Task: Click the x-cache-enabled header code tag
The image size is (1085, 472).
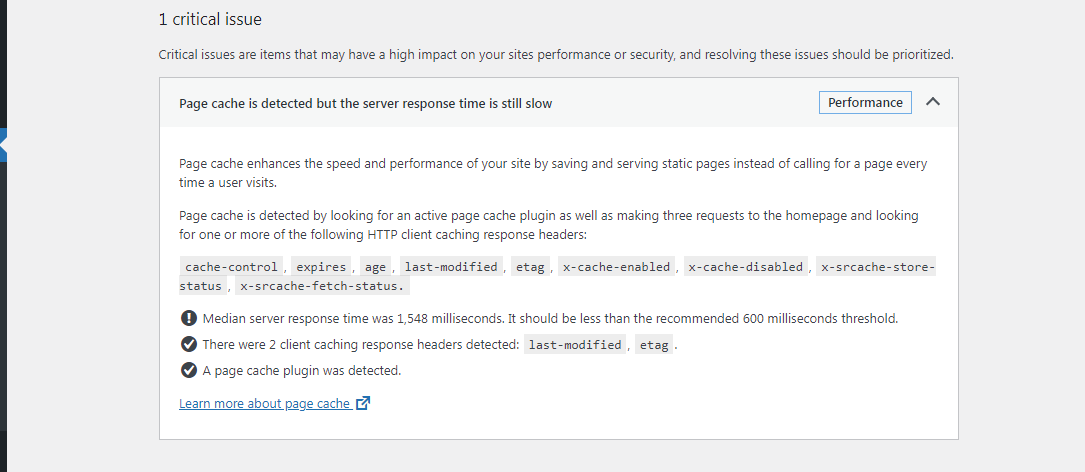Action: point(615,267)
